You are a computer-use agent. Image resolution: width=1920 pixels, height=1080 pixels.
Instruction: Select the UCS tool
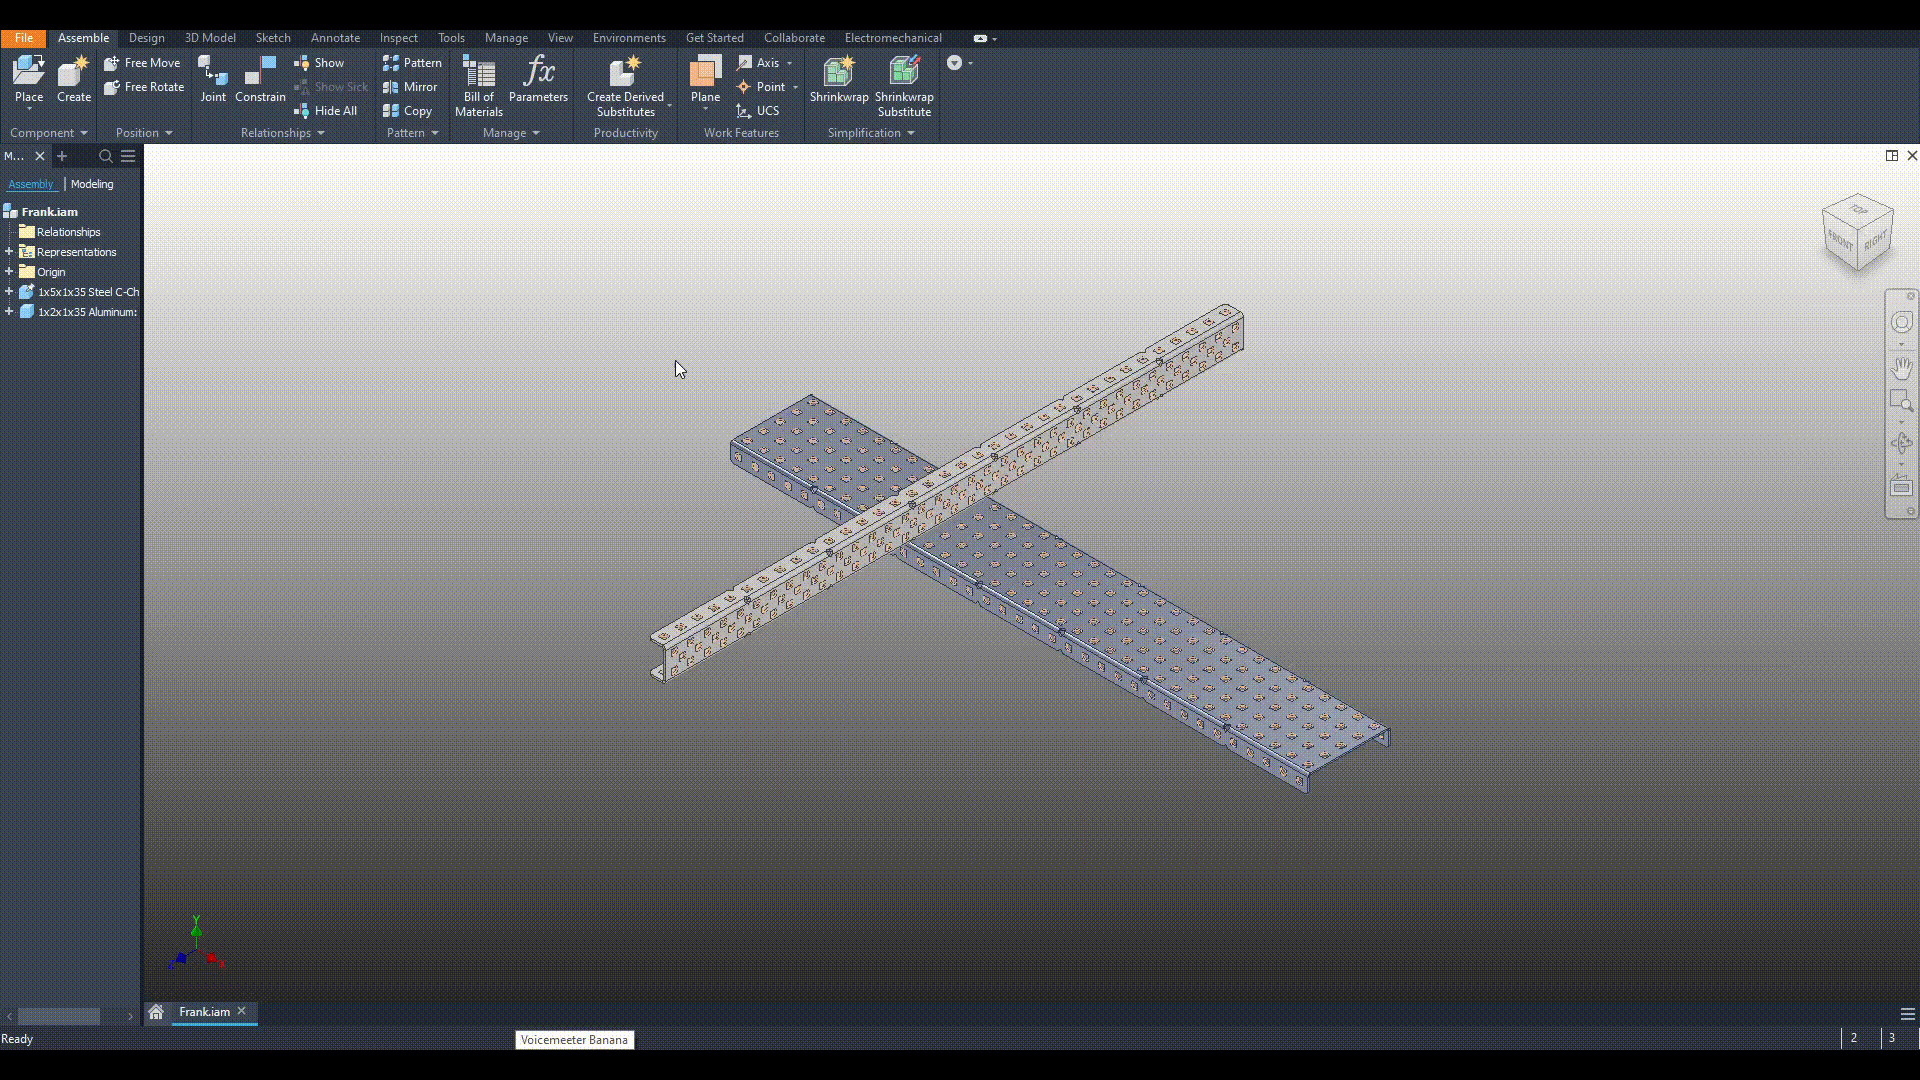(757, 111)
